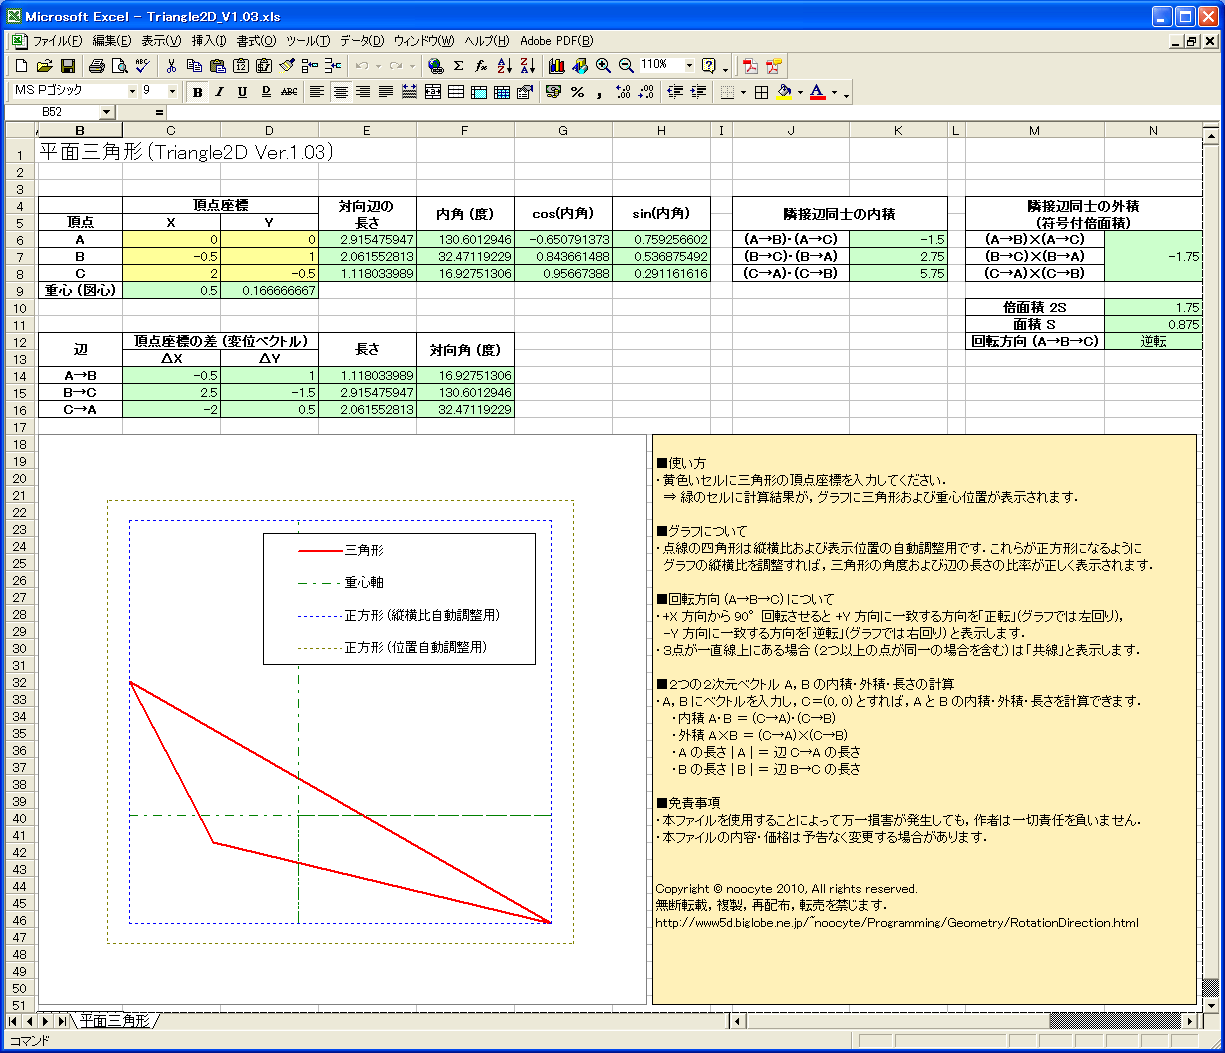Open the ファイル(F) menu

tap(58, 41)
